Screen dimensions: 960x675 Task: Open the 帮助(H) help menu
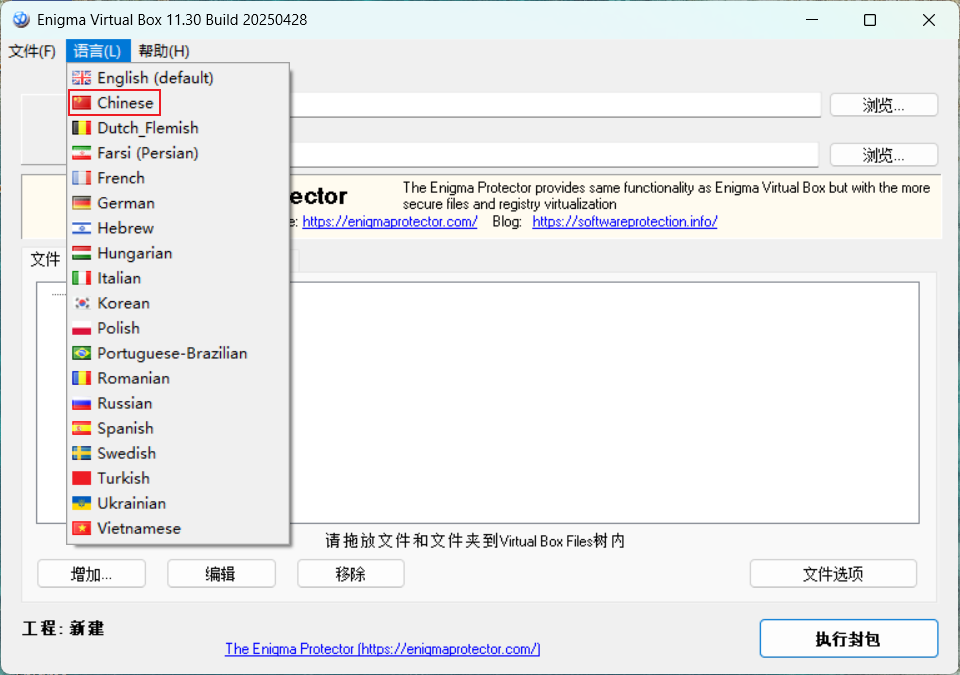point(164,51)
